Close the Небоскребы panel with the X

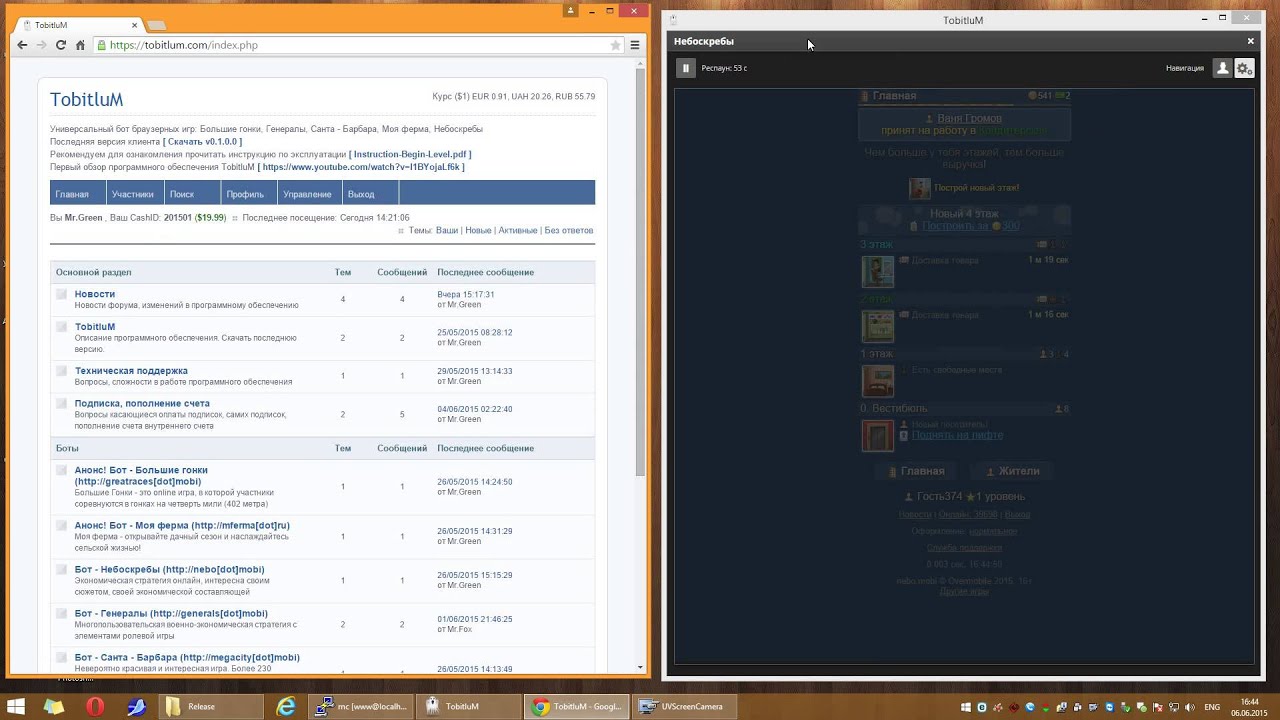pyautogui.click(x=1250, y=41)
